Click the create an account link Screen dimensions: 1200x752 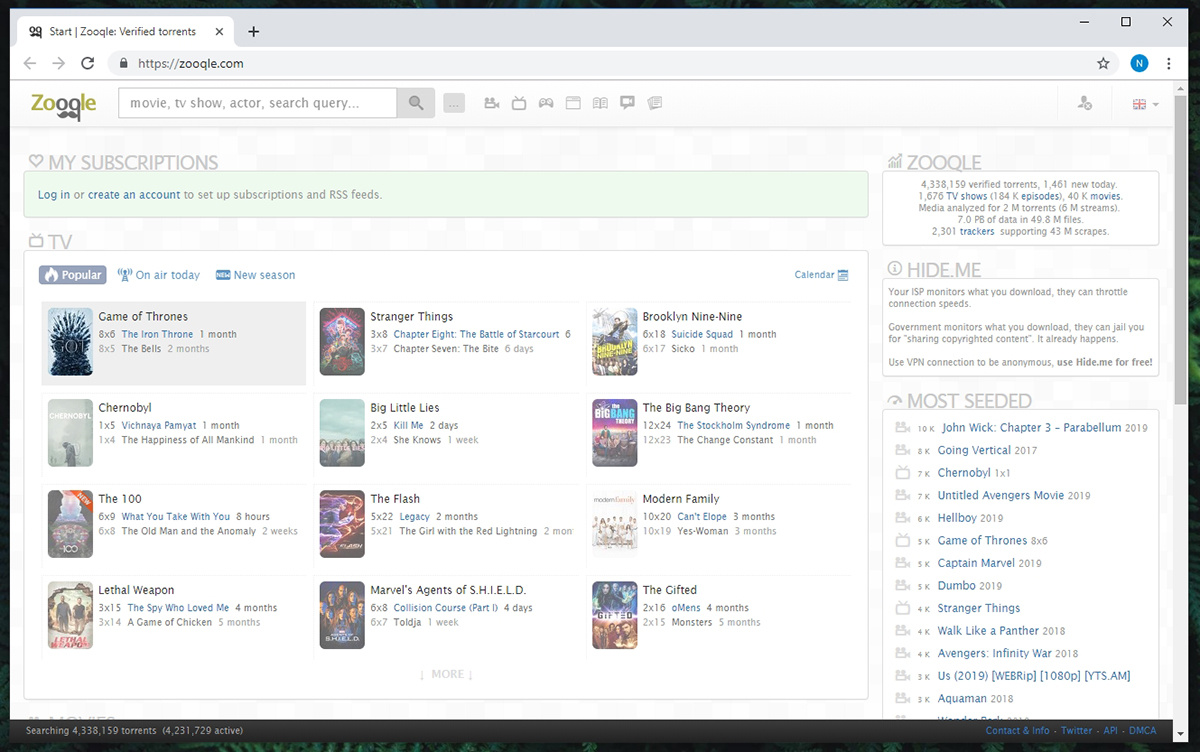[134, 195]
